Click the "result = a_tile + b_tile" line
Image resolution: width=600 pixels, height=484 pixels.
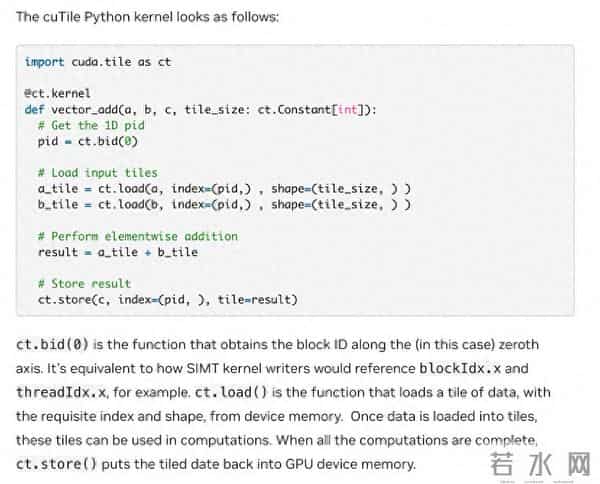point(117,252)
